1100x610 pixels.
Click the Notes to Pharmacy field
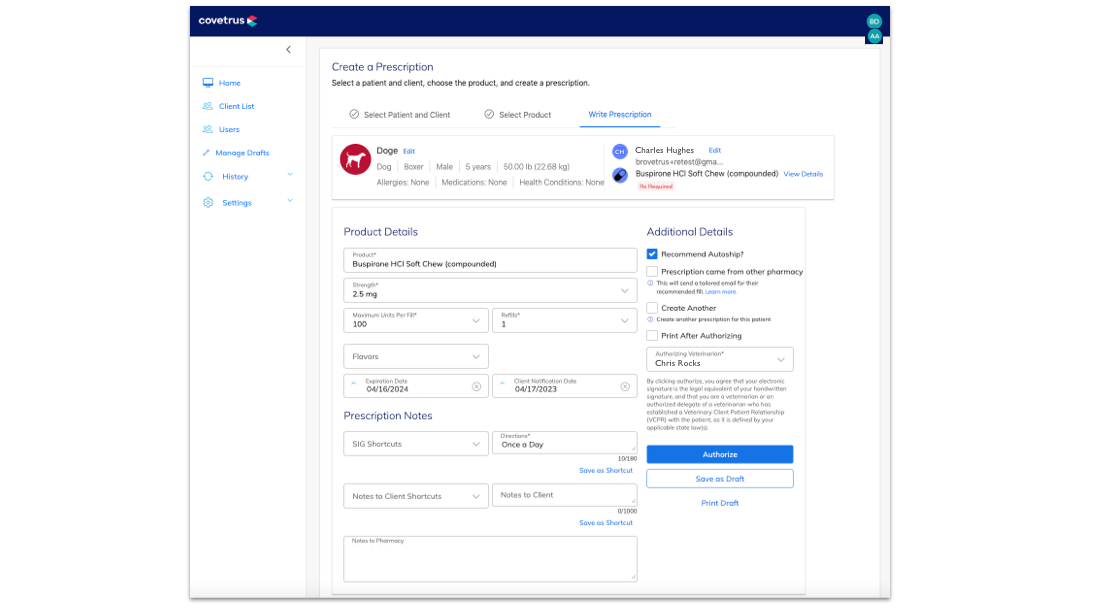(x=490, y=558)
